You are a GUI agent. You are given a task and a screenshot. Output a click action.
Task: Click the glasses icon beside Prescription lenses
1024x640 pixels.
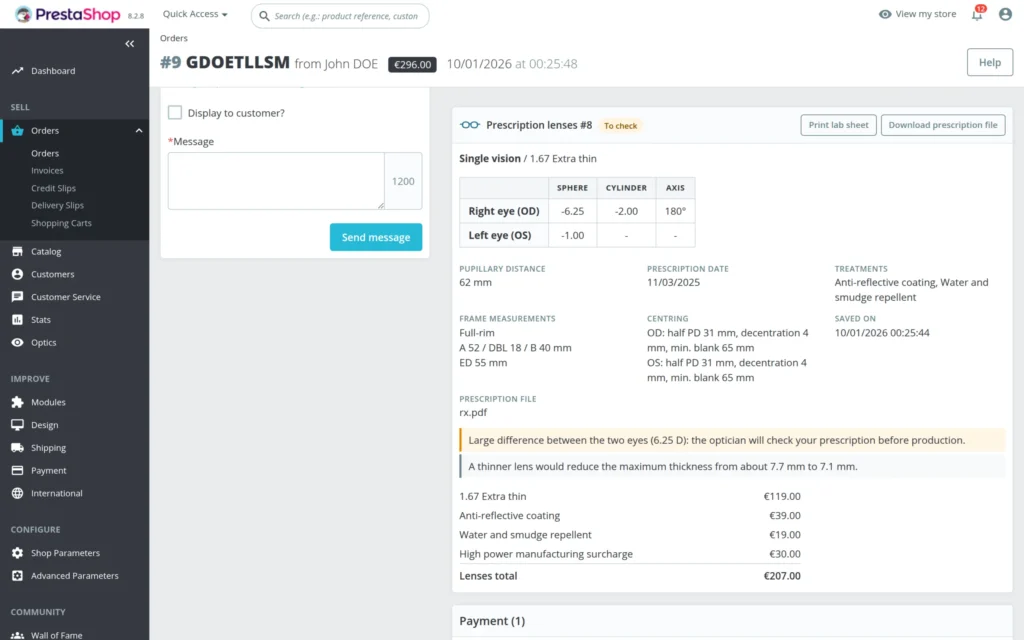click(x=470, y=125)
